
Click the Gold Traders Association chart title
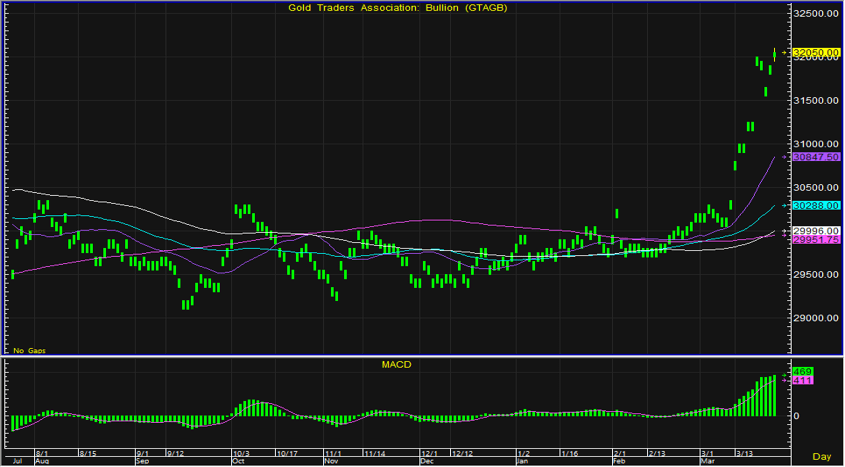[x=397, y=9]
